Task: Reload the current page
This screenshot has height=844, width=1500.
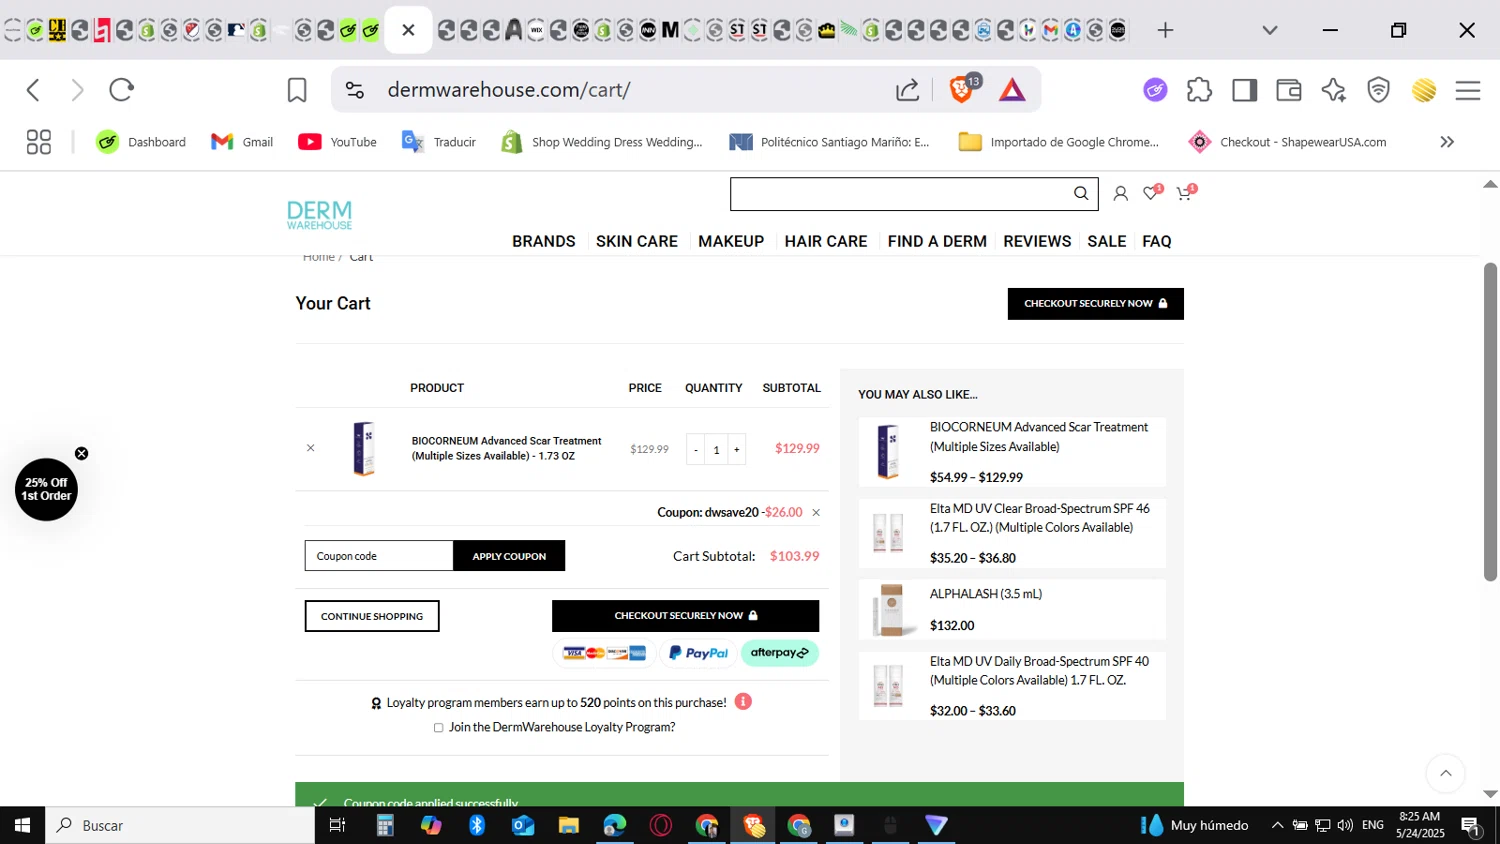Action: [x=121, y=90]
